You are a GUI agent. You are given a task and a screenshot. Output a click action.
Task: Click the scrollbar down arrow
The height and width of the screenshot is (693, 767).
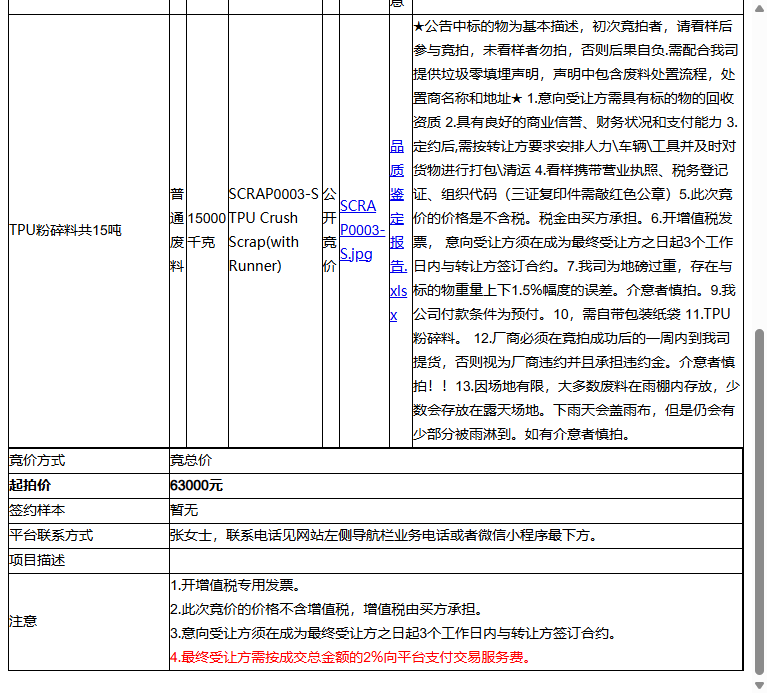point(759,685)
